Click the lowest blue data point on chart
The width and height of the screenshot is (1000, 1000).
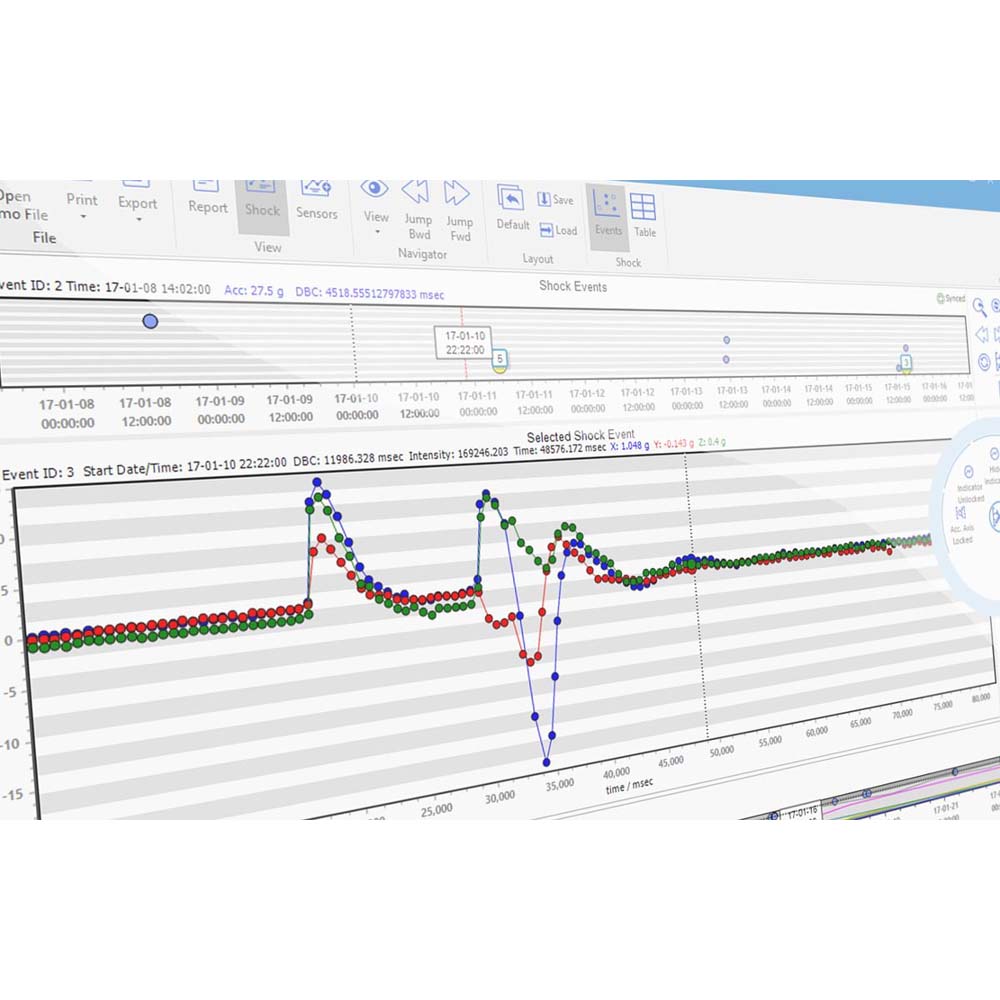tap(547, 762)
